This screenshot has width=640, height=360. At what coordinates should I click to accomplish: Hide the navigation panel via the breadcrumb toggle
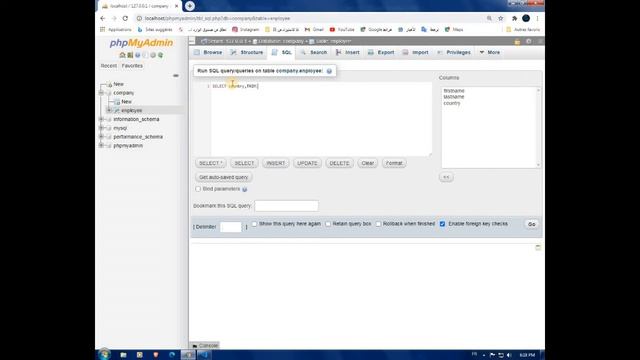click(x=192, y=41)
